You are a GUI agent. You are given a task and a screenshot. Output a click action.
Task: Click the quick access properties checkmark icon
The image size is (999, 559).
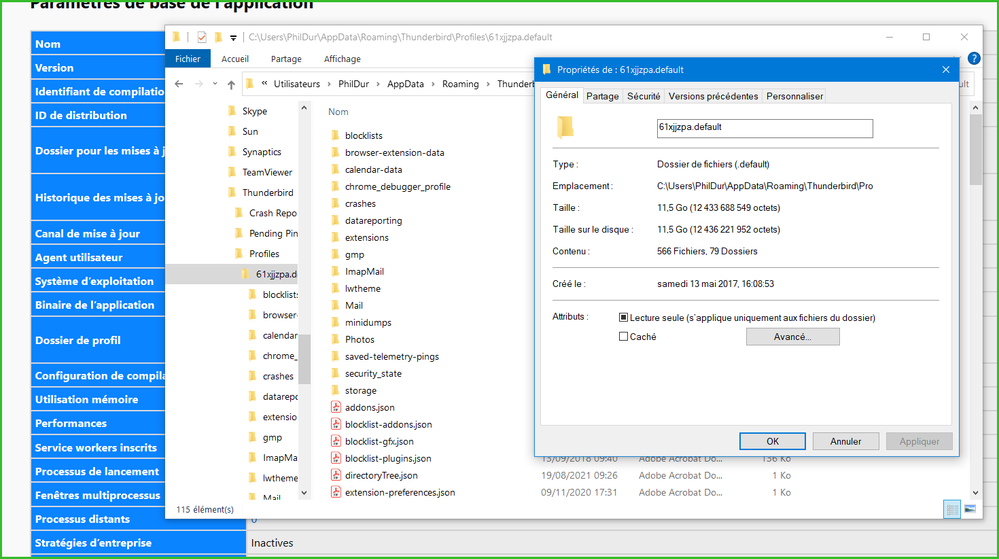click(x=202, y=37)
